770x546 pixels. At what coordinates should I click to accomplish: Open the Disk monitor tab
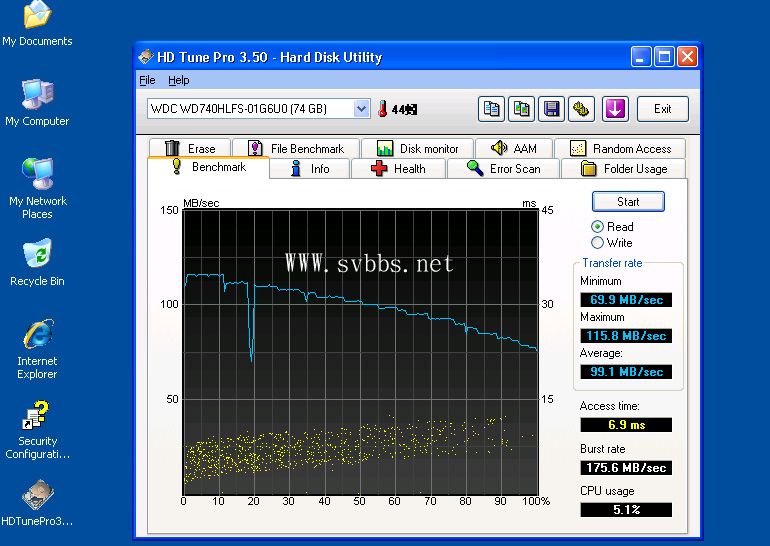pyautogui.click(x=418, y=149)
